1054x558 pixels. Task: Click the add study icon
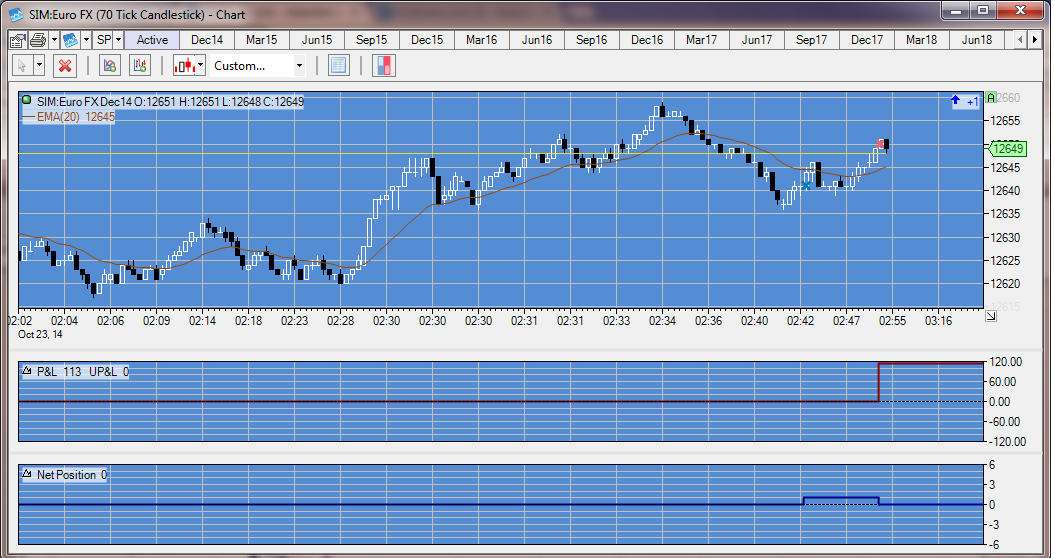110,66
